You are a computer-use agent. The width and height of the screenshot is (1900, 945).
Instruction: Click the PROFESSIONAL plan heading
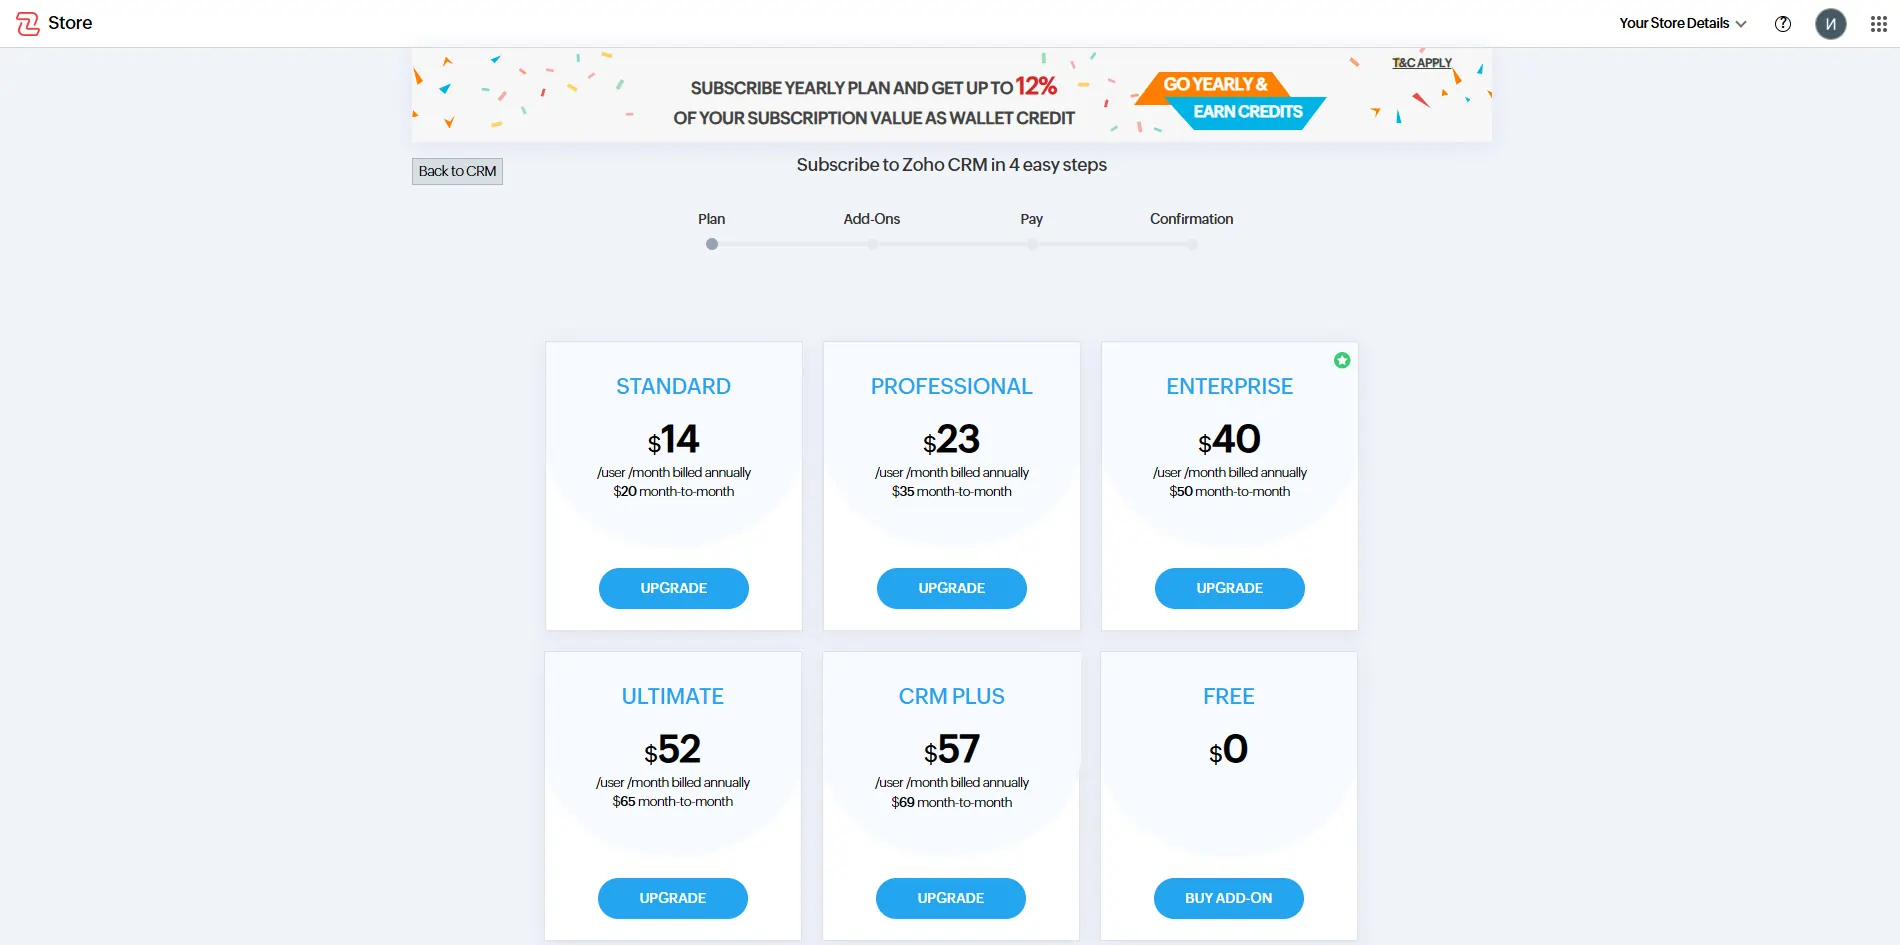[x=952, y=386]
